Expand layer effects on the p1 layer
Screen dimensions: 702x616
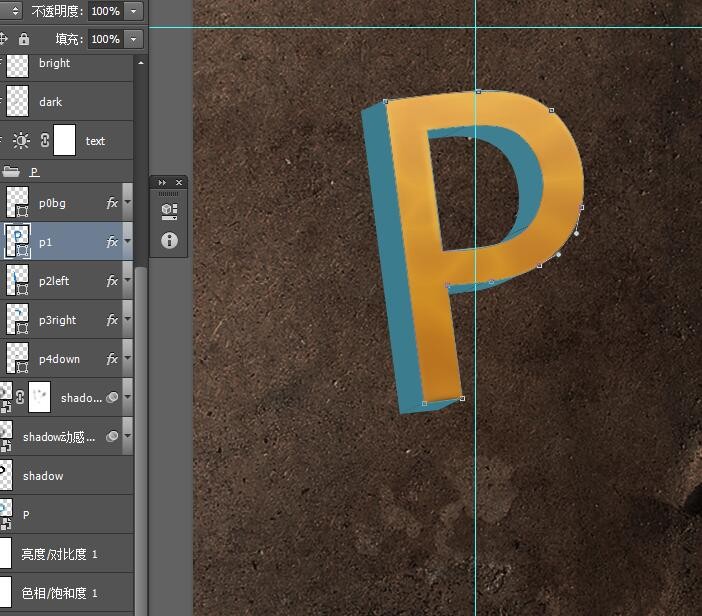pyautogui.click(x=128, y=242)
